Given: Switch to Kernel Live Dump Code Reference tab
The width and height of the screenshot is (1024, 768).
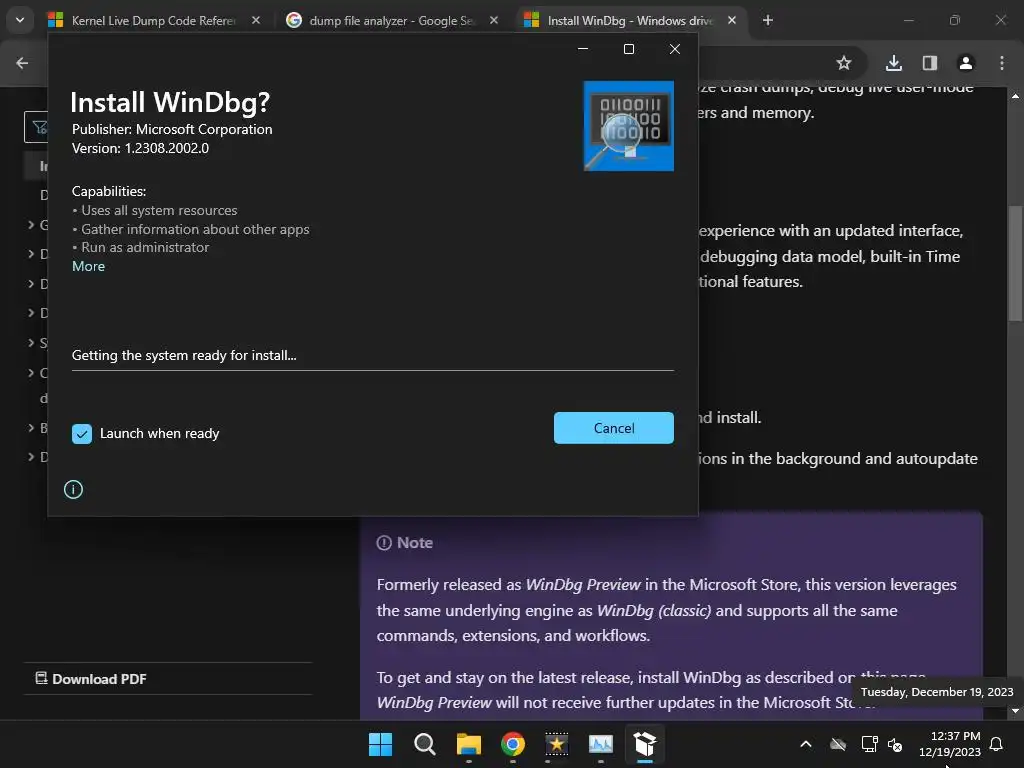Looking at the screenshot, I should click(x=153, y=20).
